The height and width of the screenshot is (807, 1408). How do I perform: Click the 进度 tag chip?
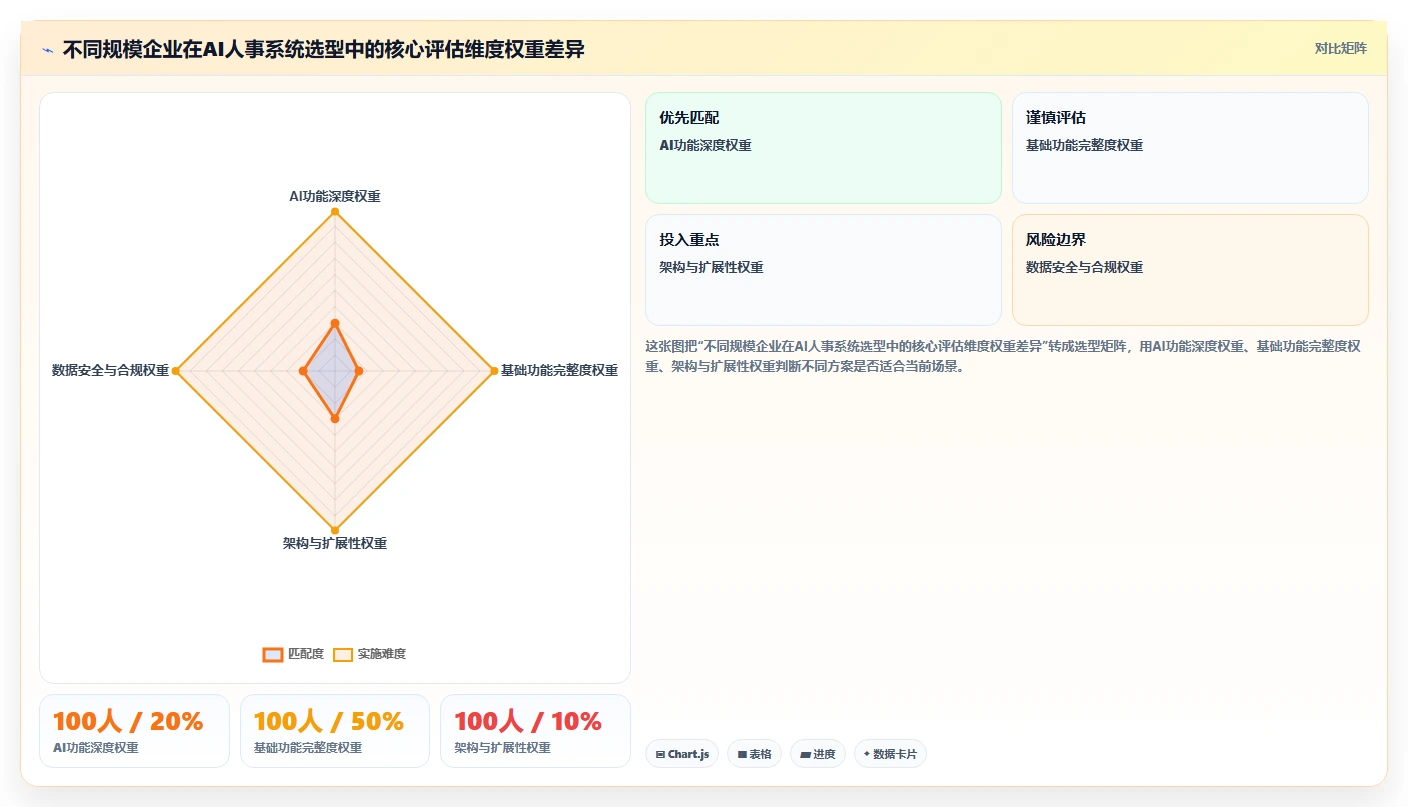pyautogui.click(x=818, y=754)
